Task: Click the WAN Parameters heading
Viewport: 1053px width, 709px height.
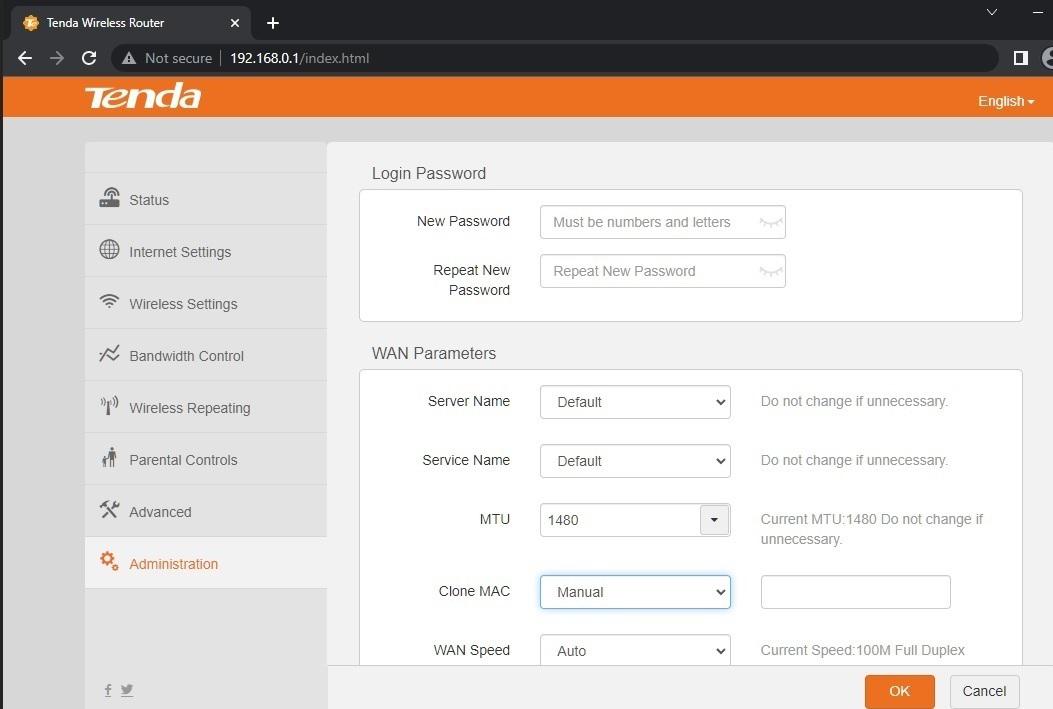Action: 434,353
